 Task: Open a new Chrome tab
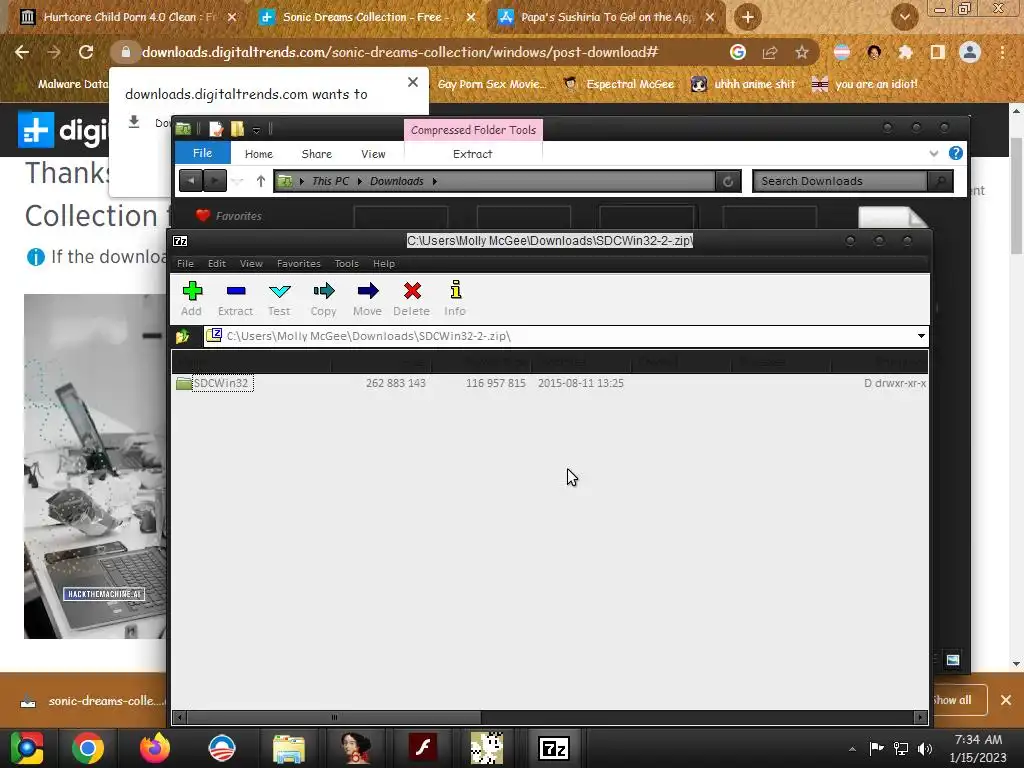[x=748, y=18]
